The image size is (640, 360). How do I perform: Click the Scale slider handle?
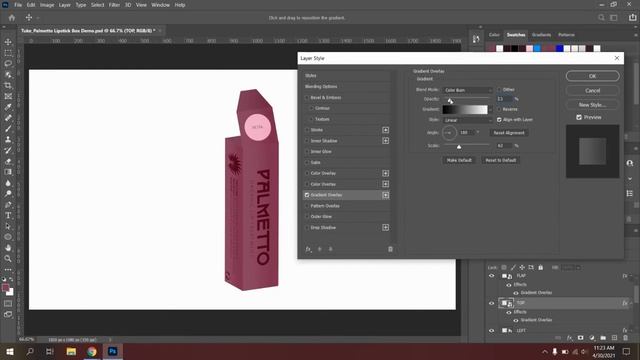coord(459,147)
